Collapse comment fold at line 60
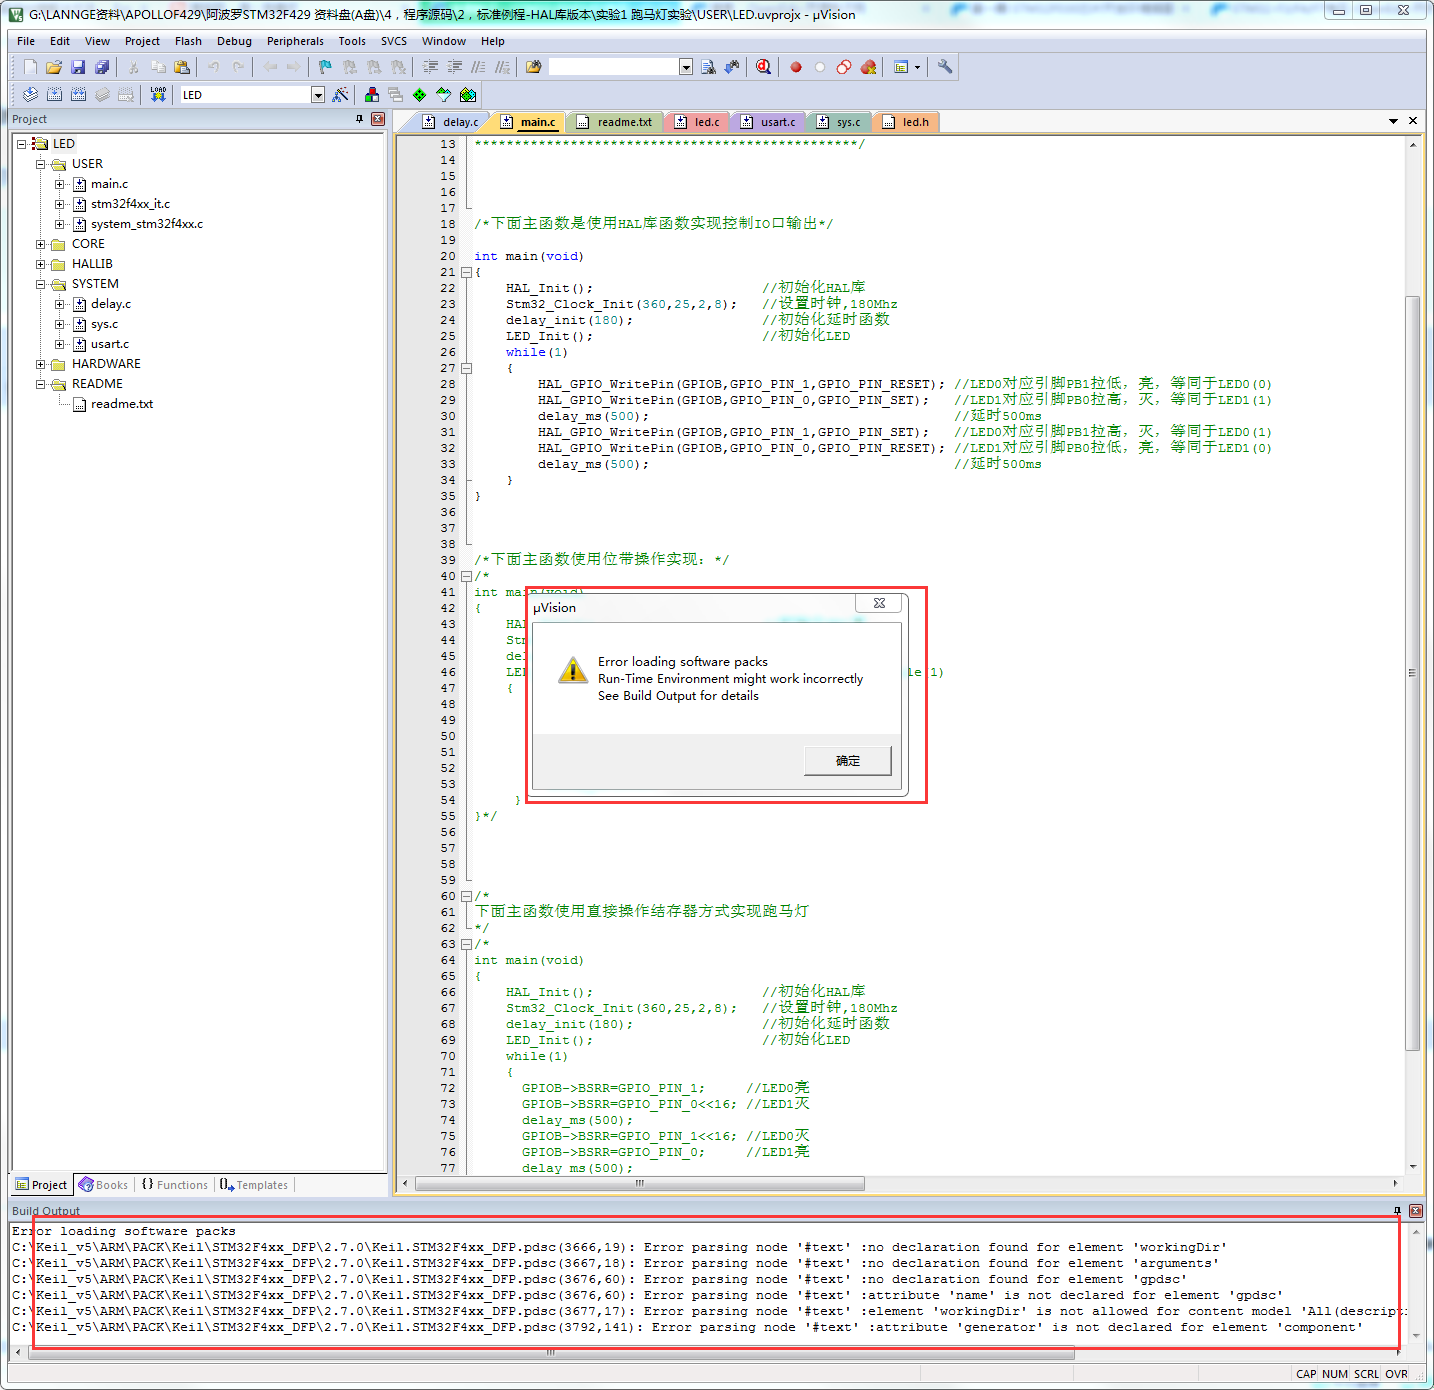Image resolution: width=1434 pixels, height=1390 pixels. coord(466,896)
